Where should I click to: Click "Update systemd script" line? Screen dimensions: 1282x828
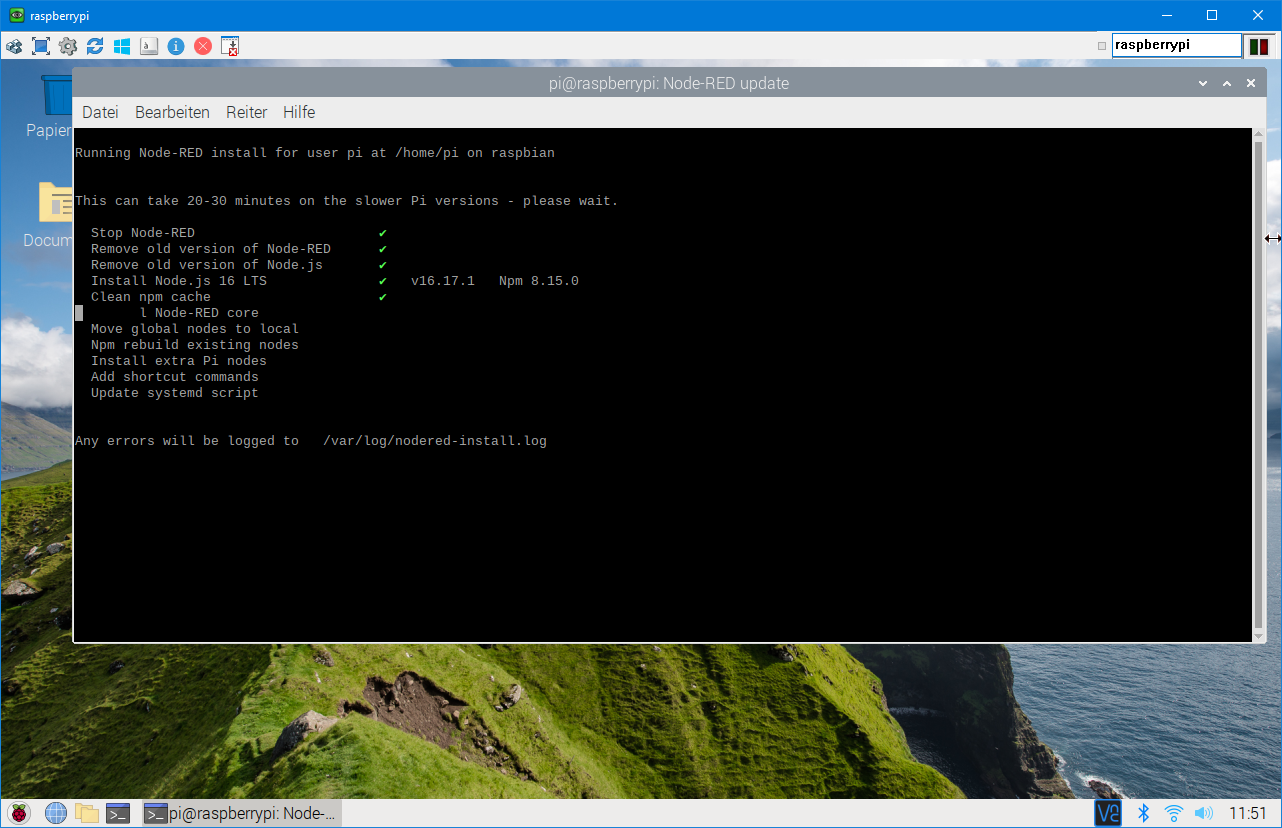pos(175,393)
